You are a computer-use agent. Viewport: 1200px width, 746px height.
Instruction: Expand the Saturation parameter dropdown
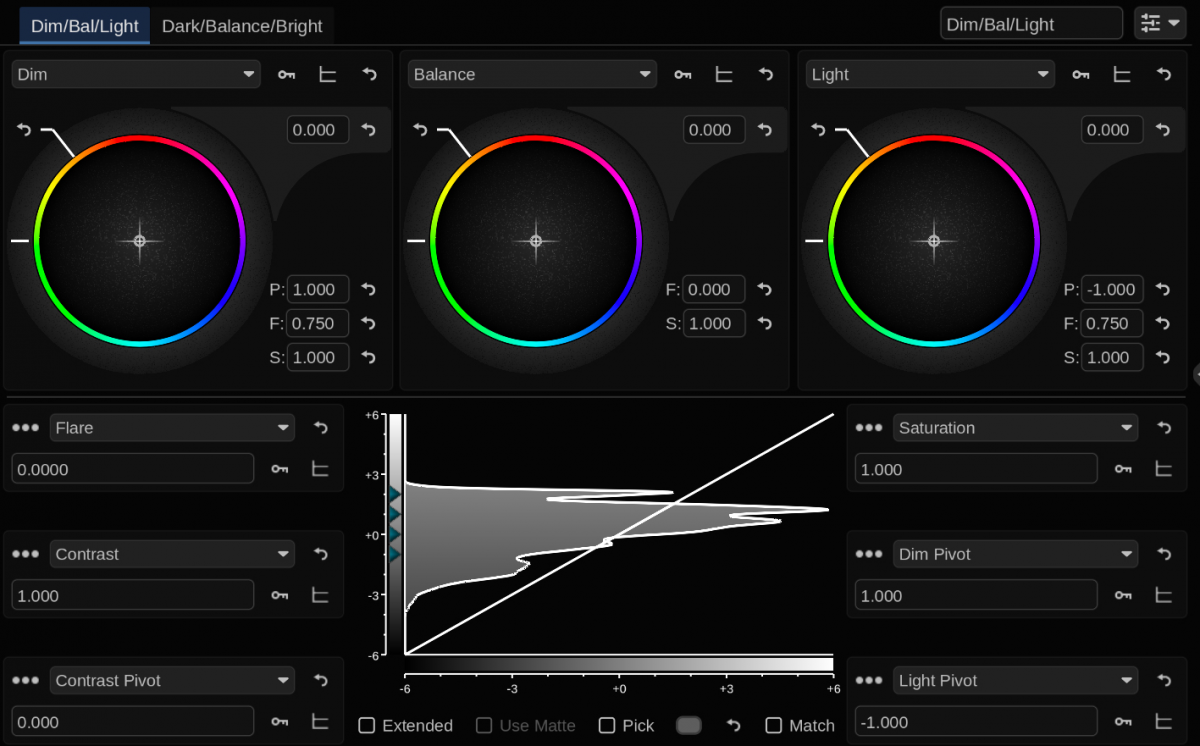1015,428
